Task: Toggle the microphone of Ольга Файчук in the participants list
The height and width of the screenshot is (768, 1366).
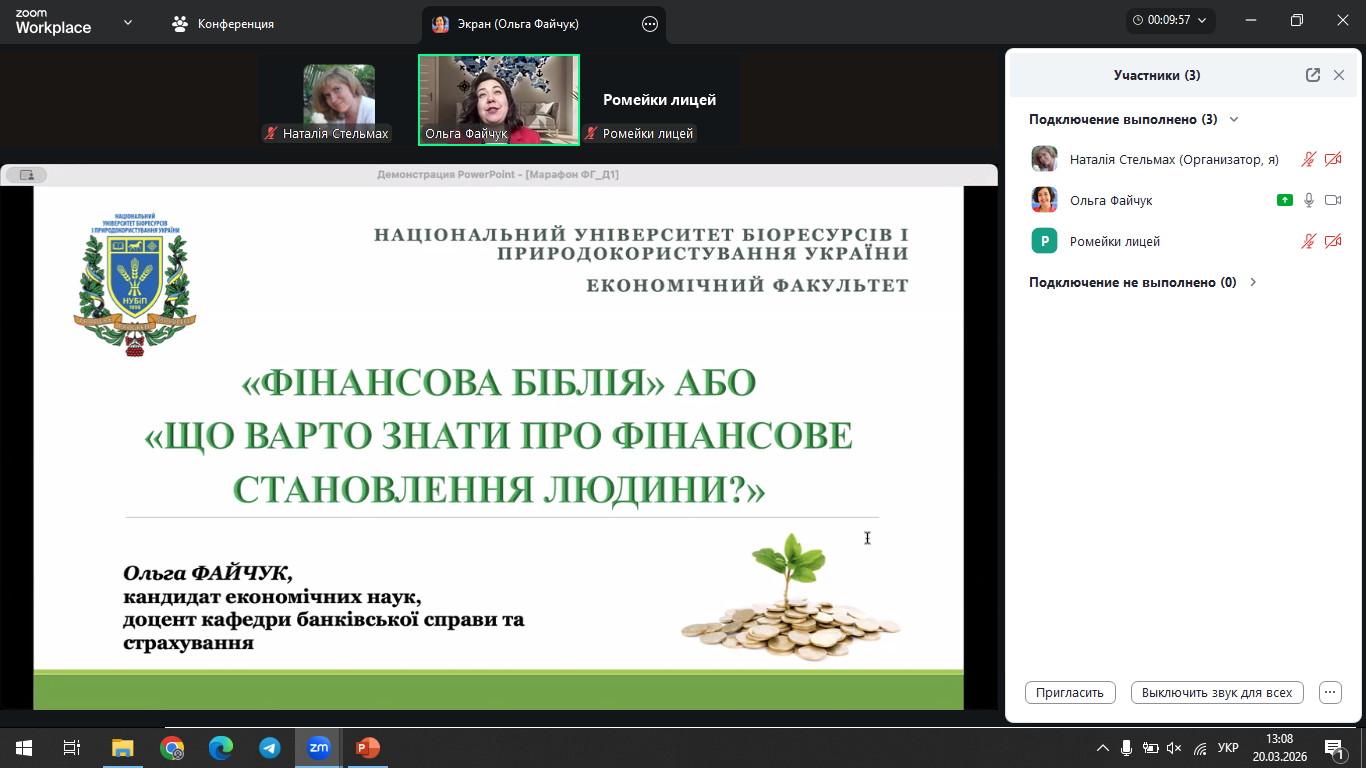Action: 1308,200
